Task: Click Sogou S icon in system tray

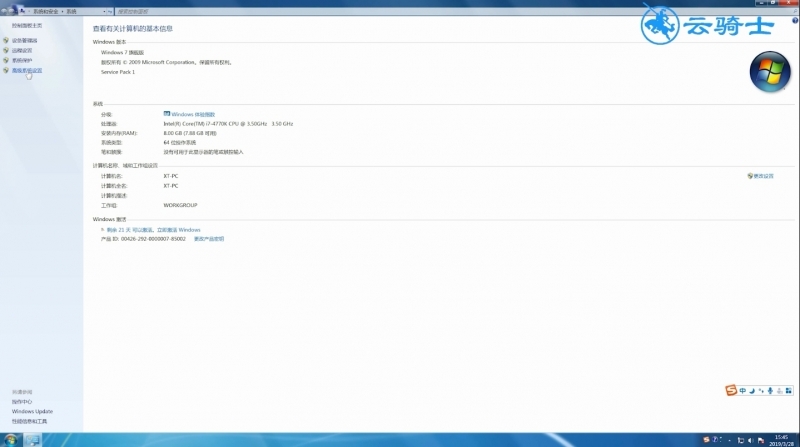Action: pyautogui.click(x=707, y=439)
